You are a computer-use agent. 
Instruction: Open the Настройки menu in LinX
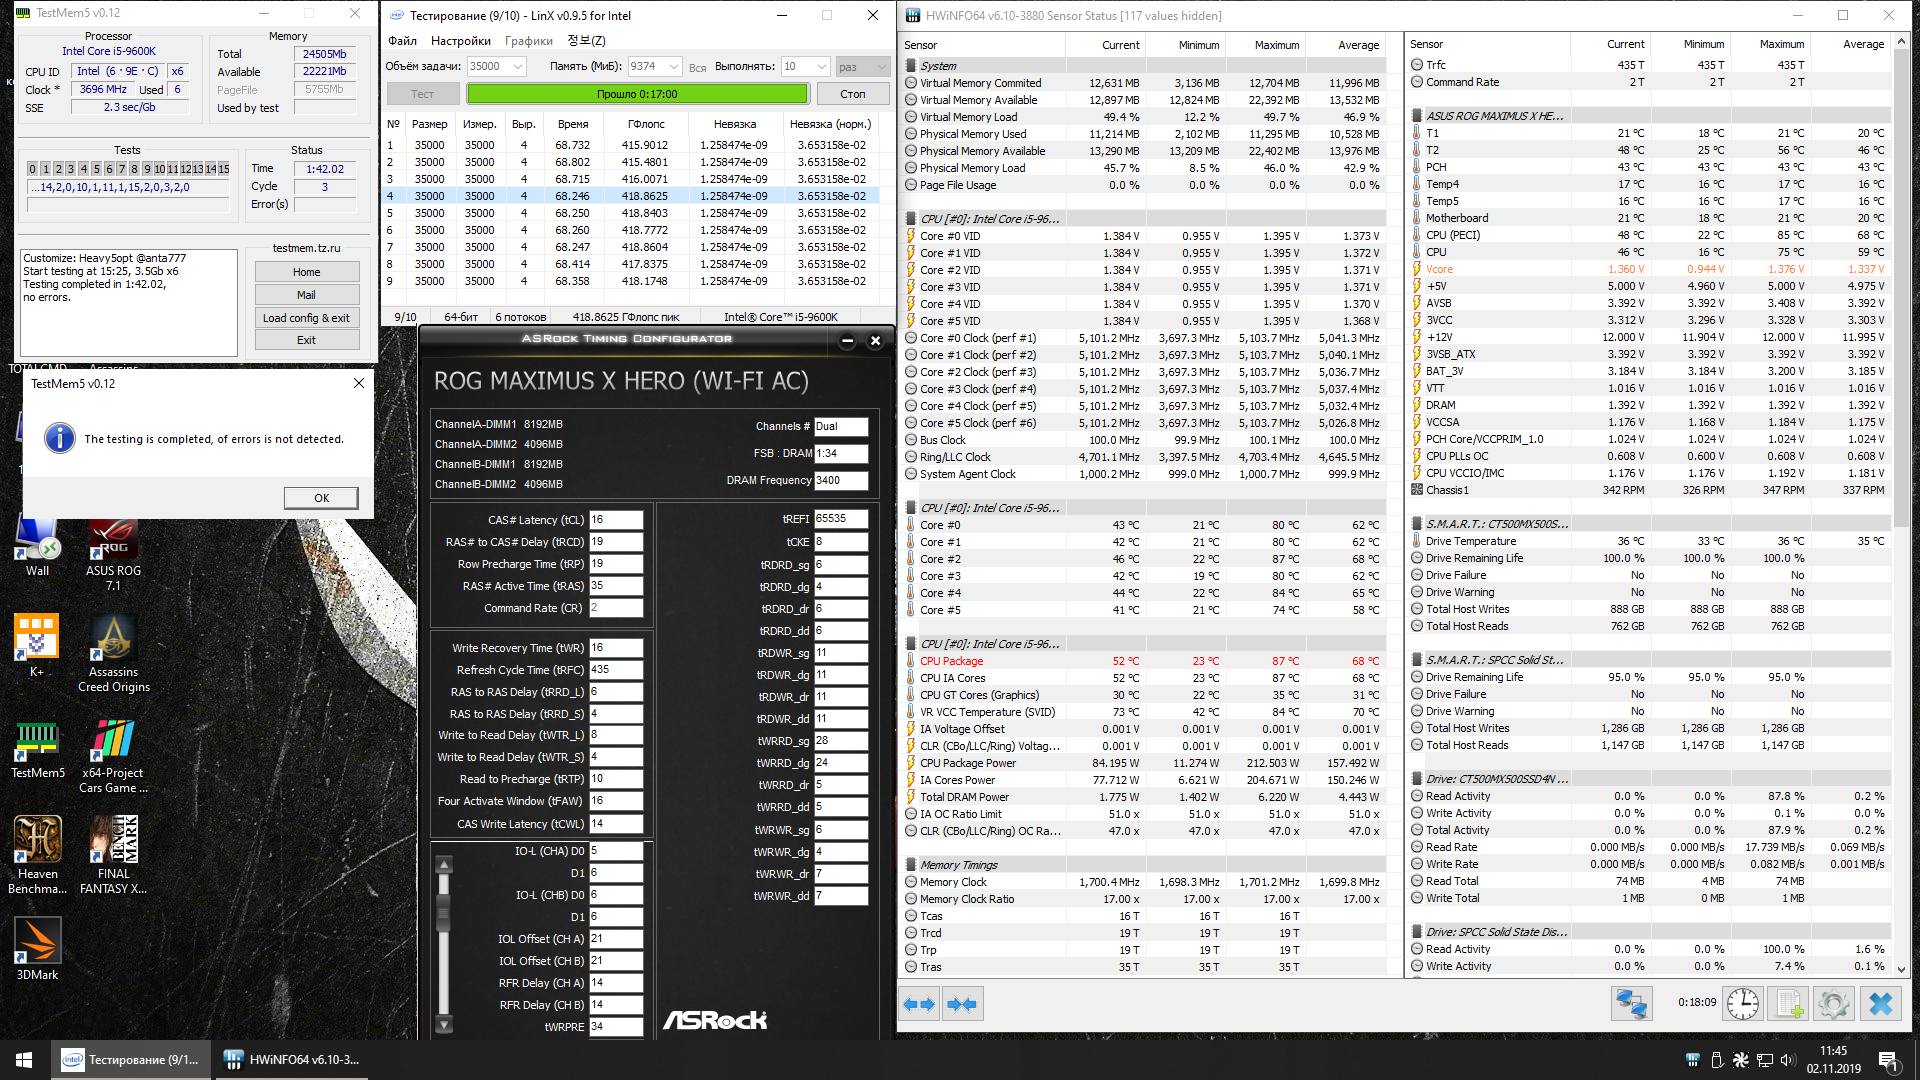coord(460,41)
